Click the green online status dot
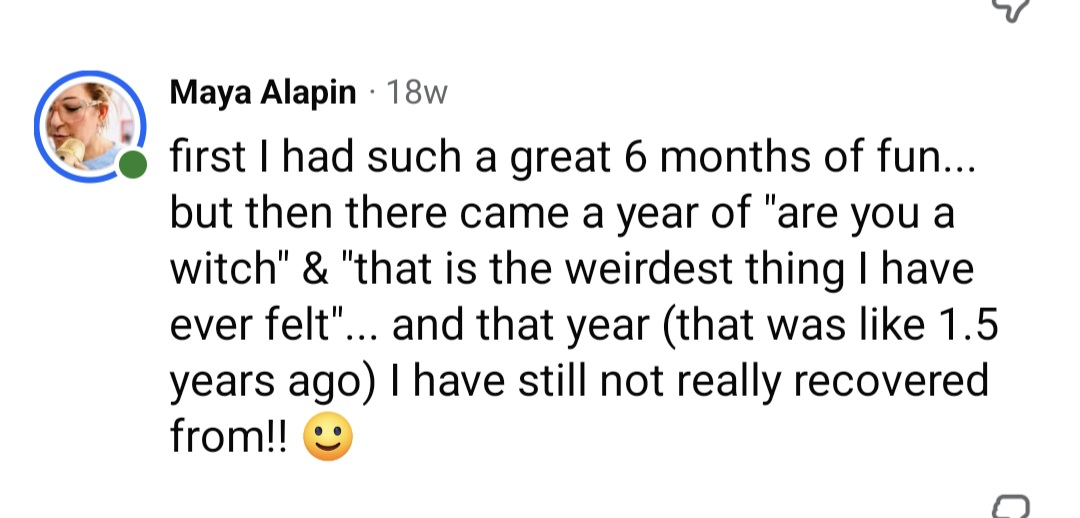1080x518 pixels. (x=133, y=166)
